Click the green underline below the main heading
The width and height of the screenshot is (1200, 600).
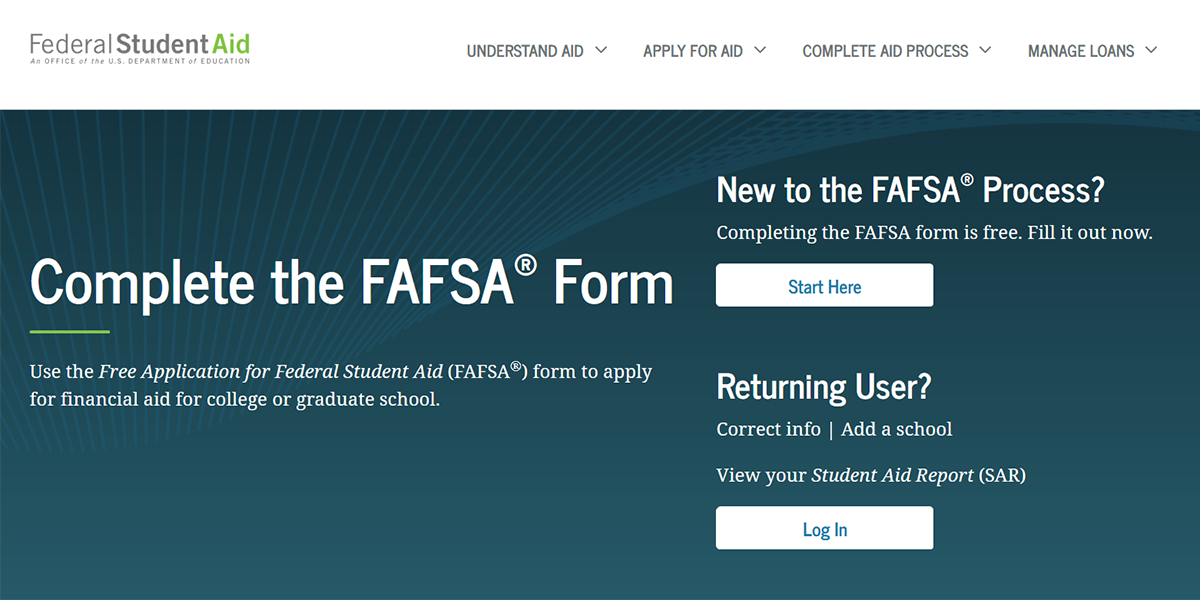[70, 331]
